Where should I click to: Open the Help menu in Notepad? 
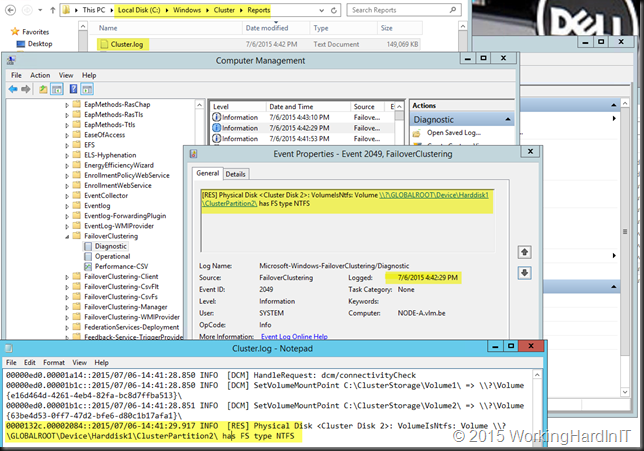101,363
